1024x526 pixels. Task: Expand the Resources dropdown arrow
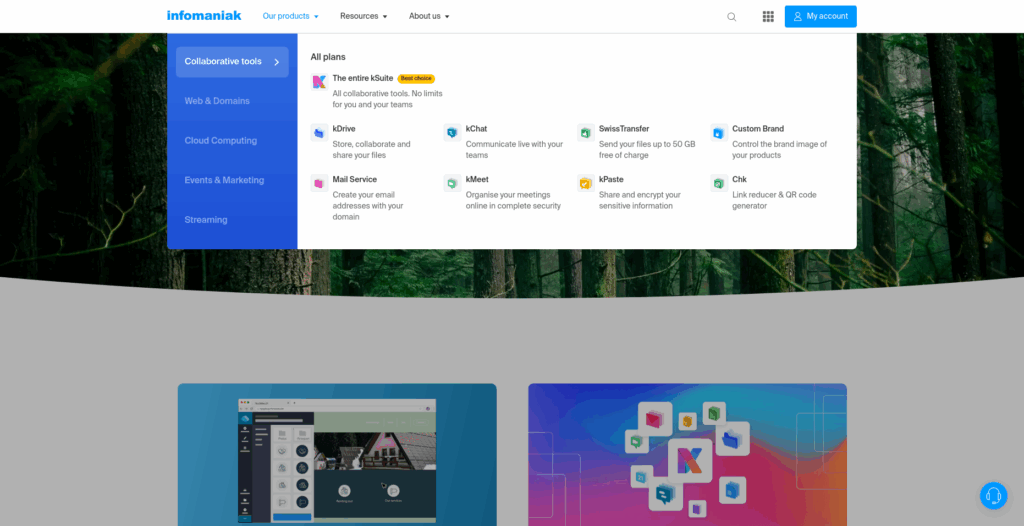(385, 17)
